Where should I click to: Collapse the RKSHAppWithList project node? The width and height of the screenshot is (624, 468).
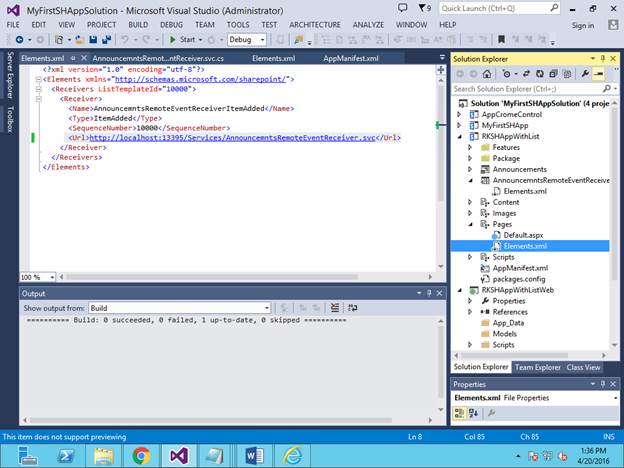coord(459,136)
